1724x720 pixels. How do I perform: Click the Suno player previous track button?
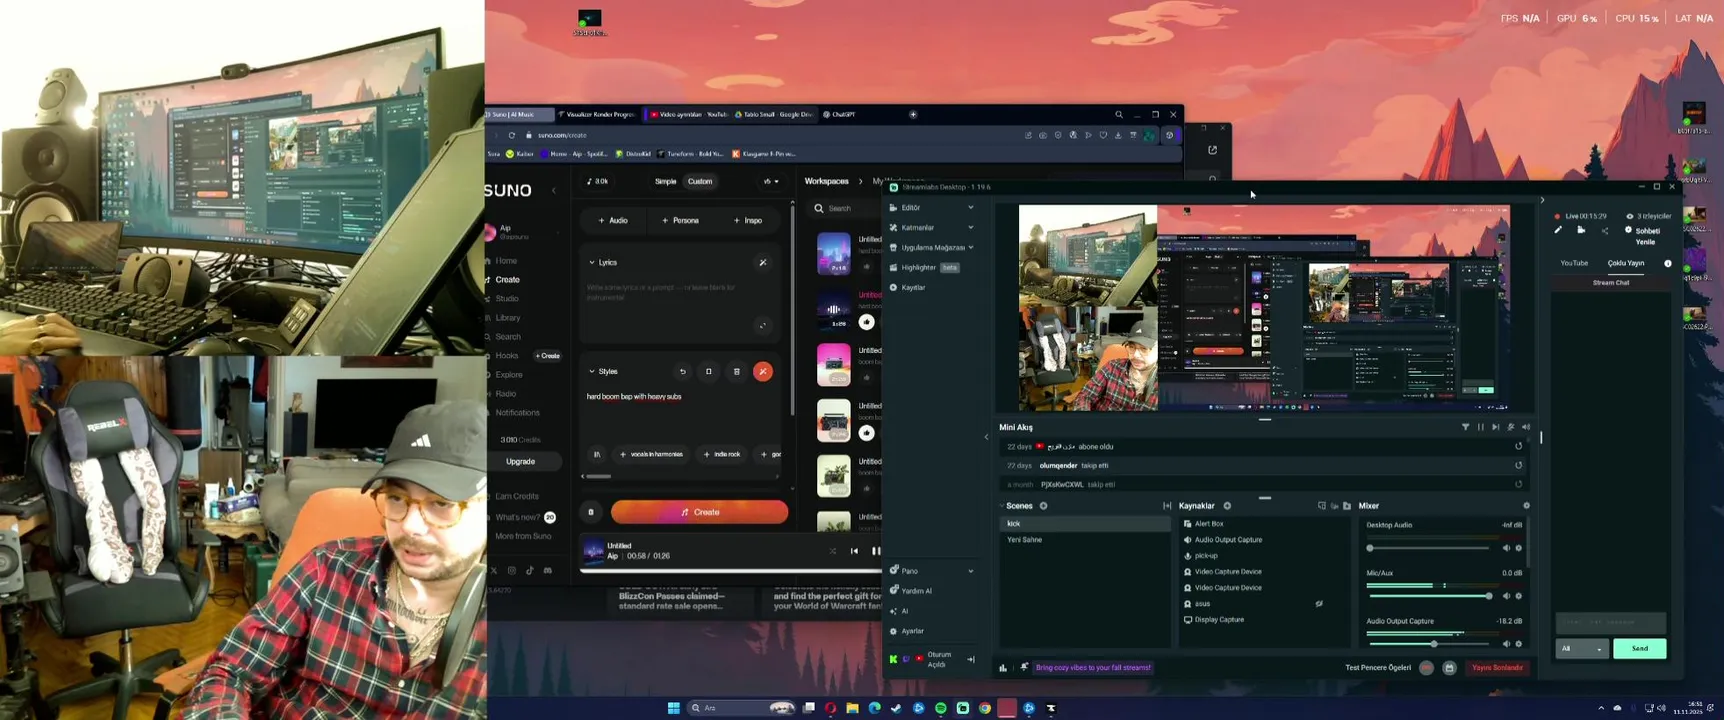point(854,551)
